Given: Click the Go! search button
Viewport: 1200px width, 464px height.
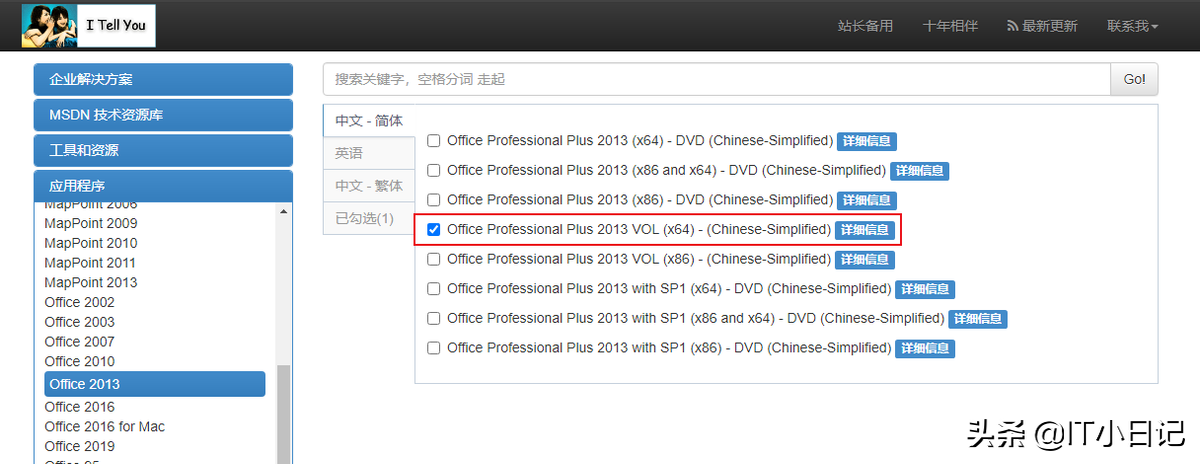Looking at the screenshot, I should click(x=1134, y=79).
